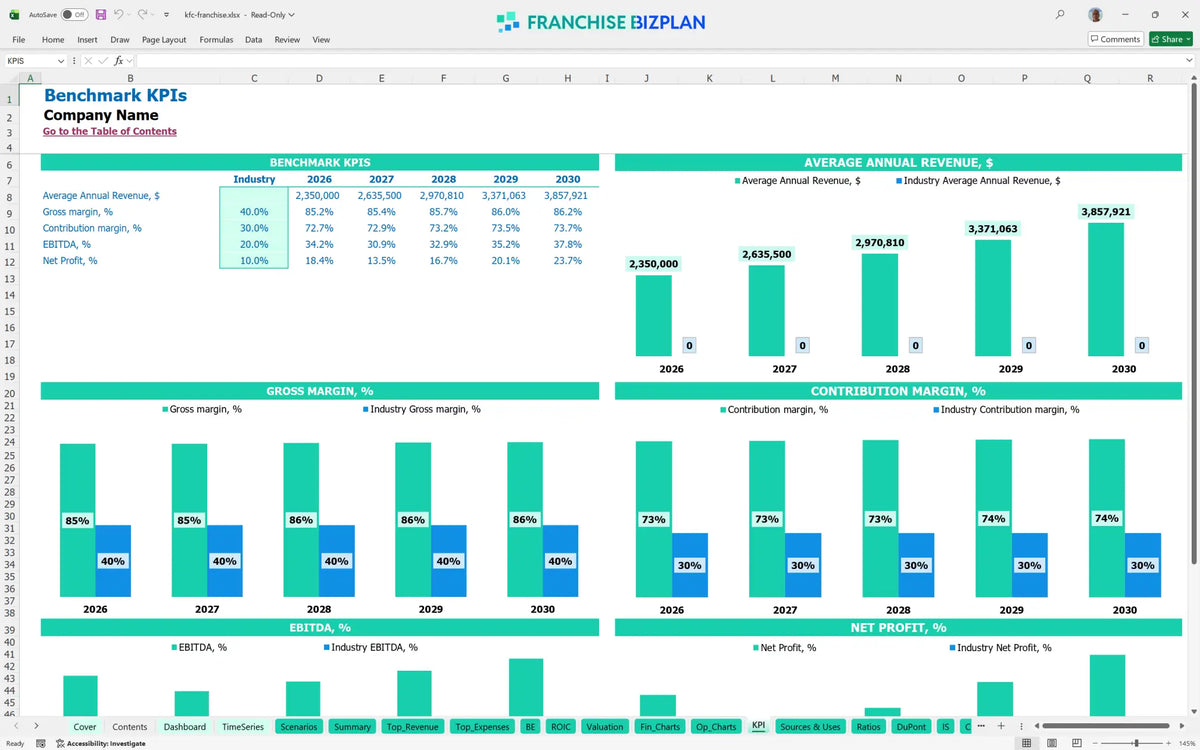Click the Comments button
Image resolution: width=1200 pixels, height=750 pixels.
pos(1115,39)
